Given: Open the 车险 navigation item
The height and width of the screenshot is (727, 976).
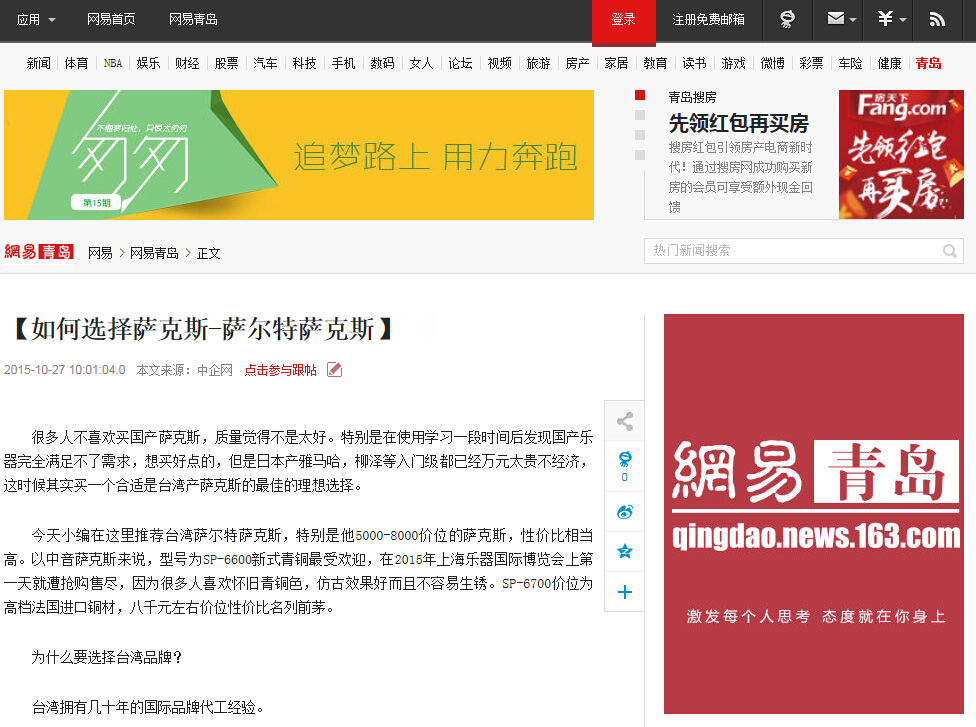Looking at the screenshot, I should [850, 63].
